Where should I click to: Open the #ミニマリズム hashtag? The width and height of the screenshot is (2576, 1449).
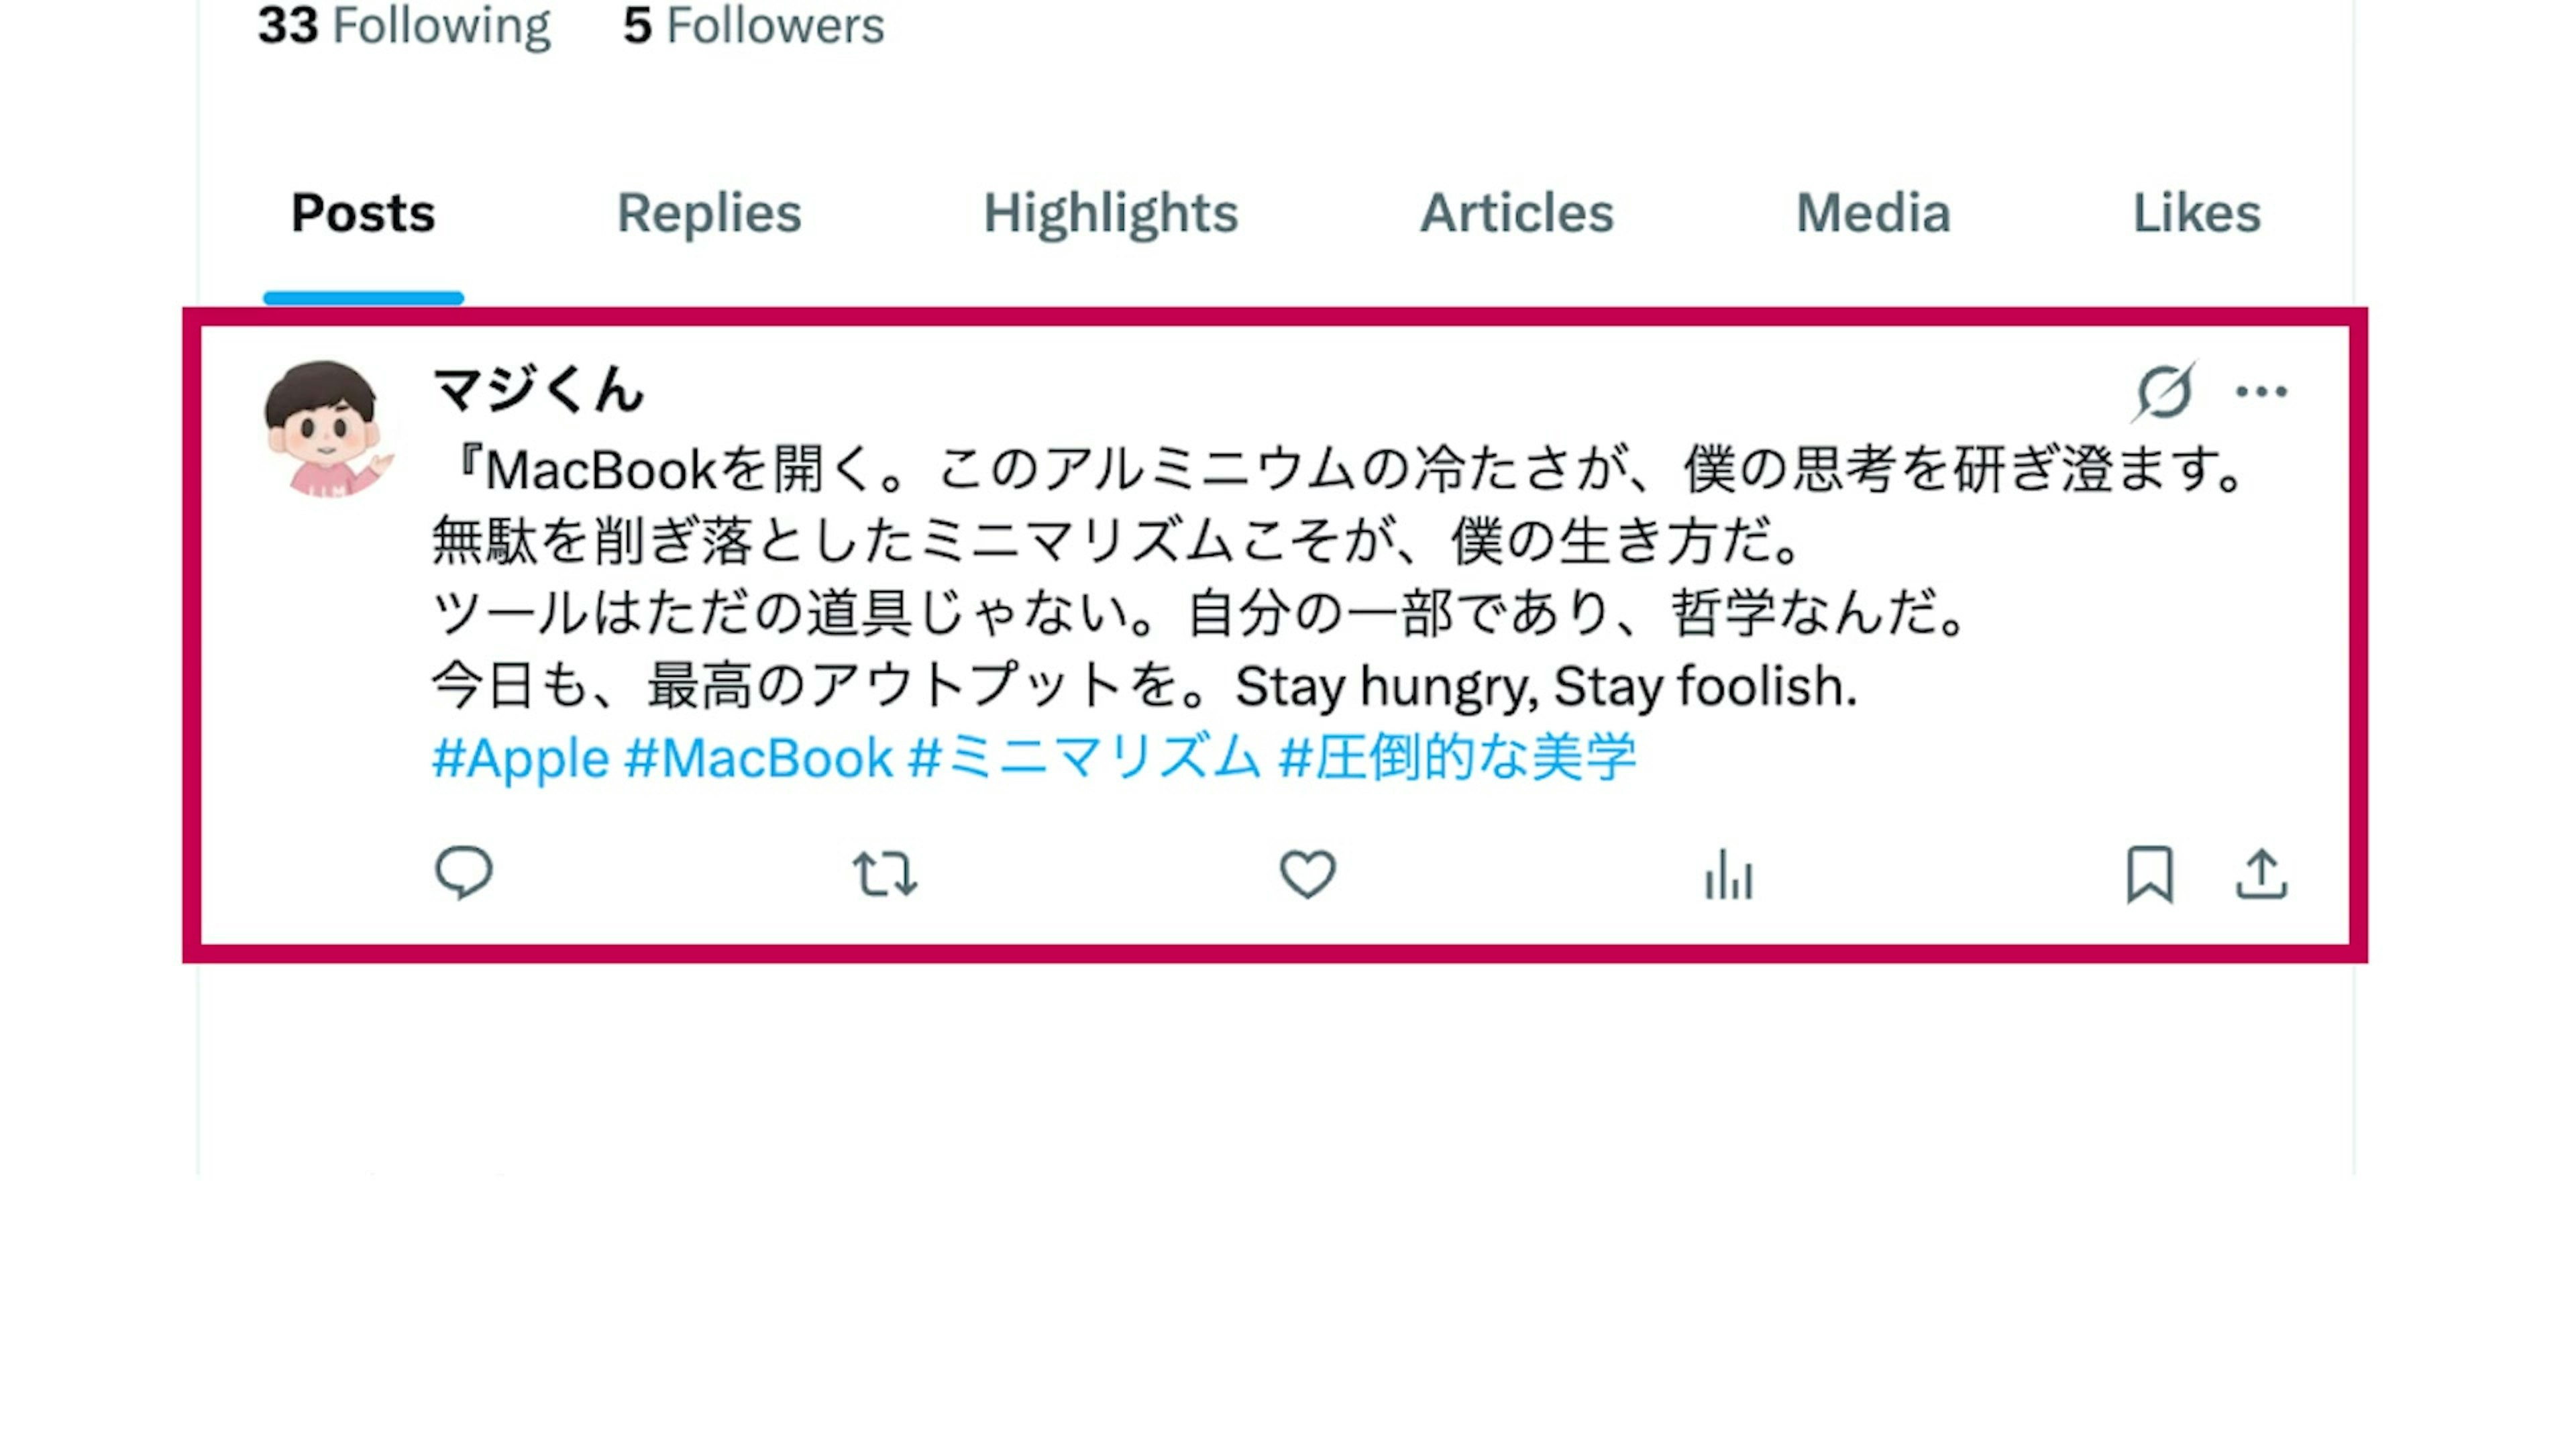(x=1085, y=757)
